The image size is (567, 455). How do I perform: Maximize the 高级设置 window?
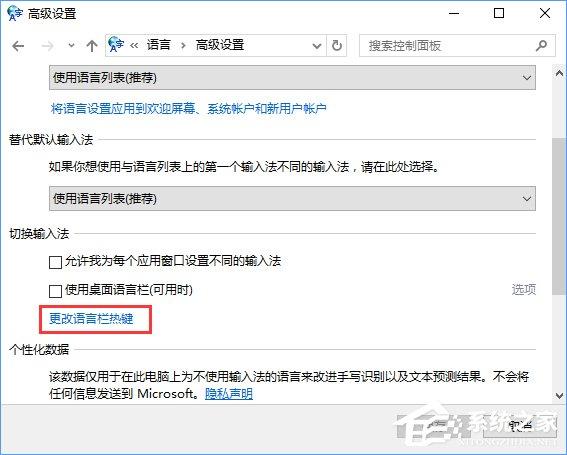499,13
